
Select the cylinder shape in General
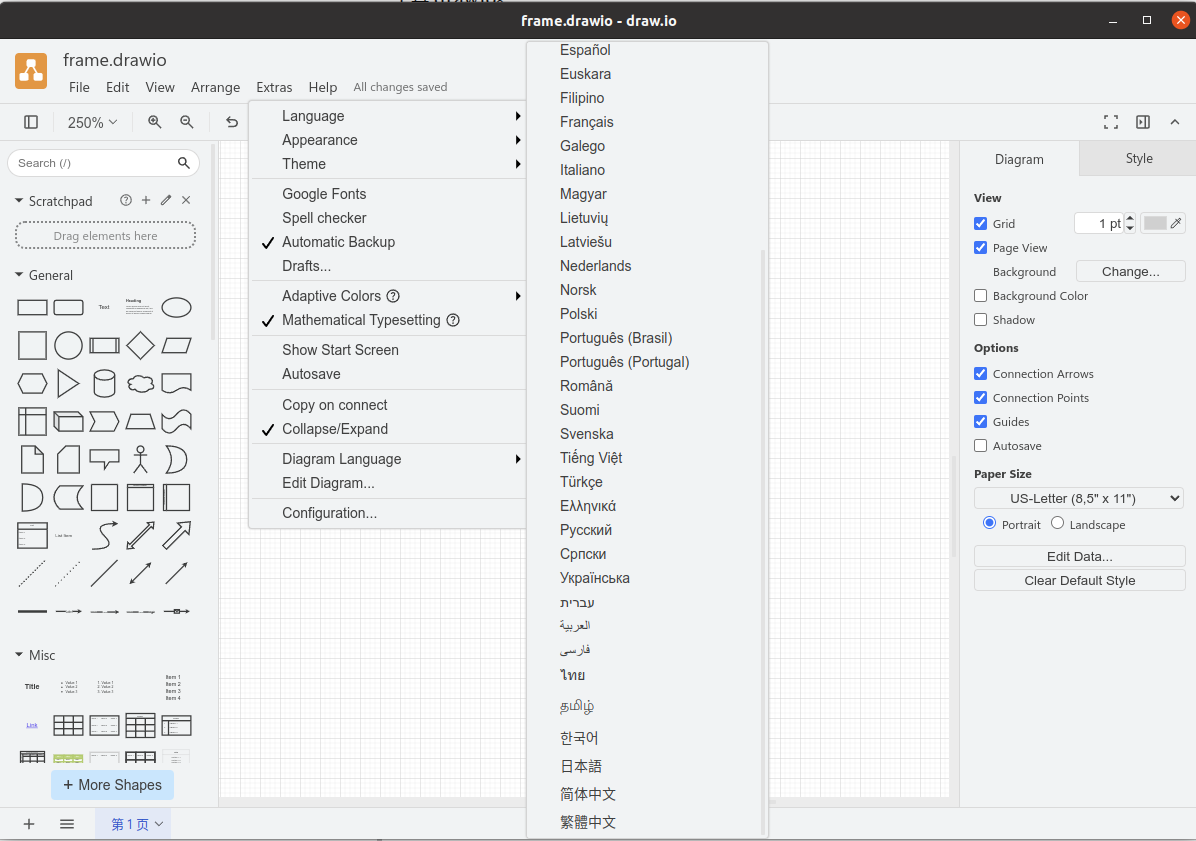[x=104, y=384]
